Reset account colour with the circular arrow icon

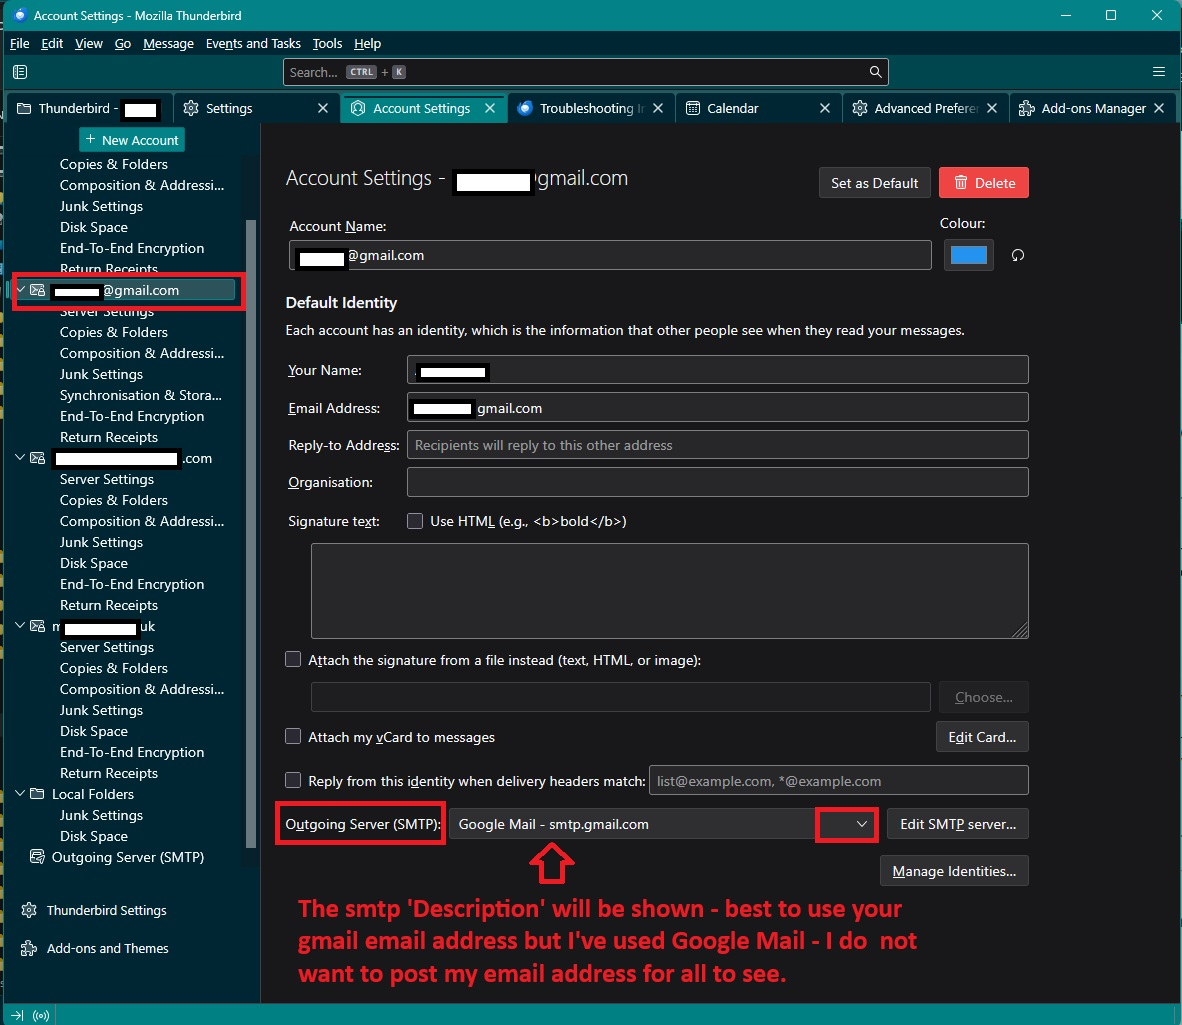[x=1018, y=255]
